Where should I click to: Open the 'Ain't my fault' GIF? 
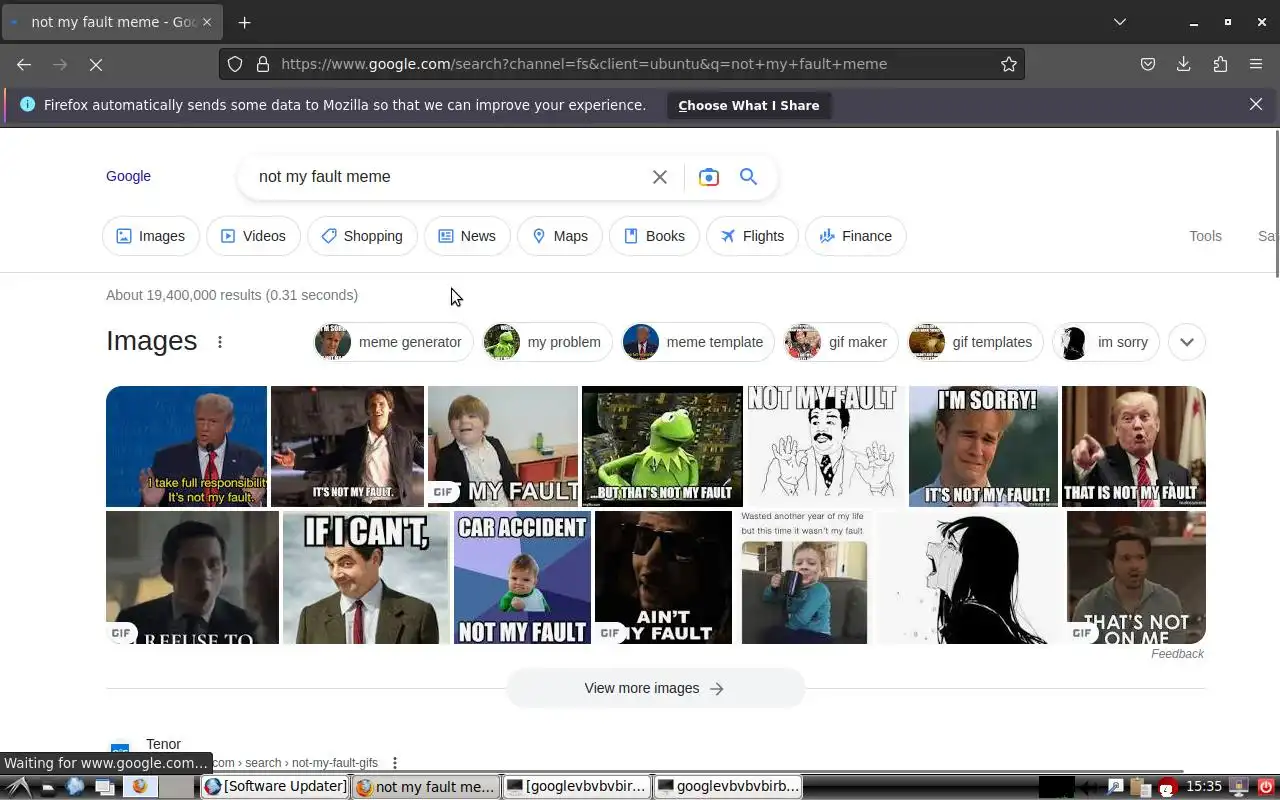[x=663, y=578]
